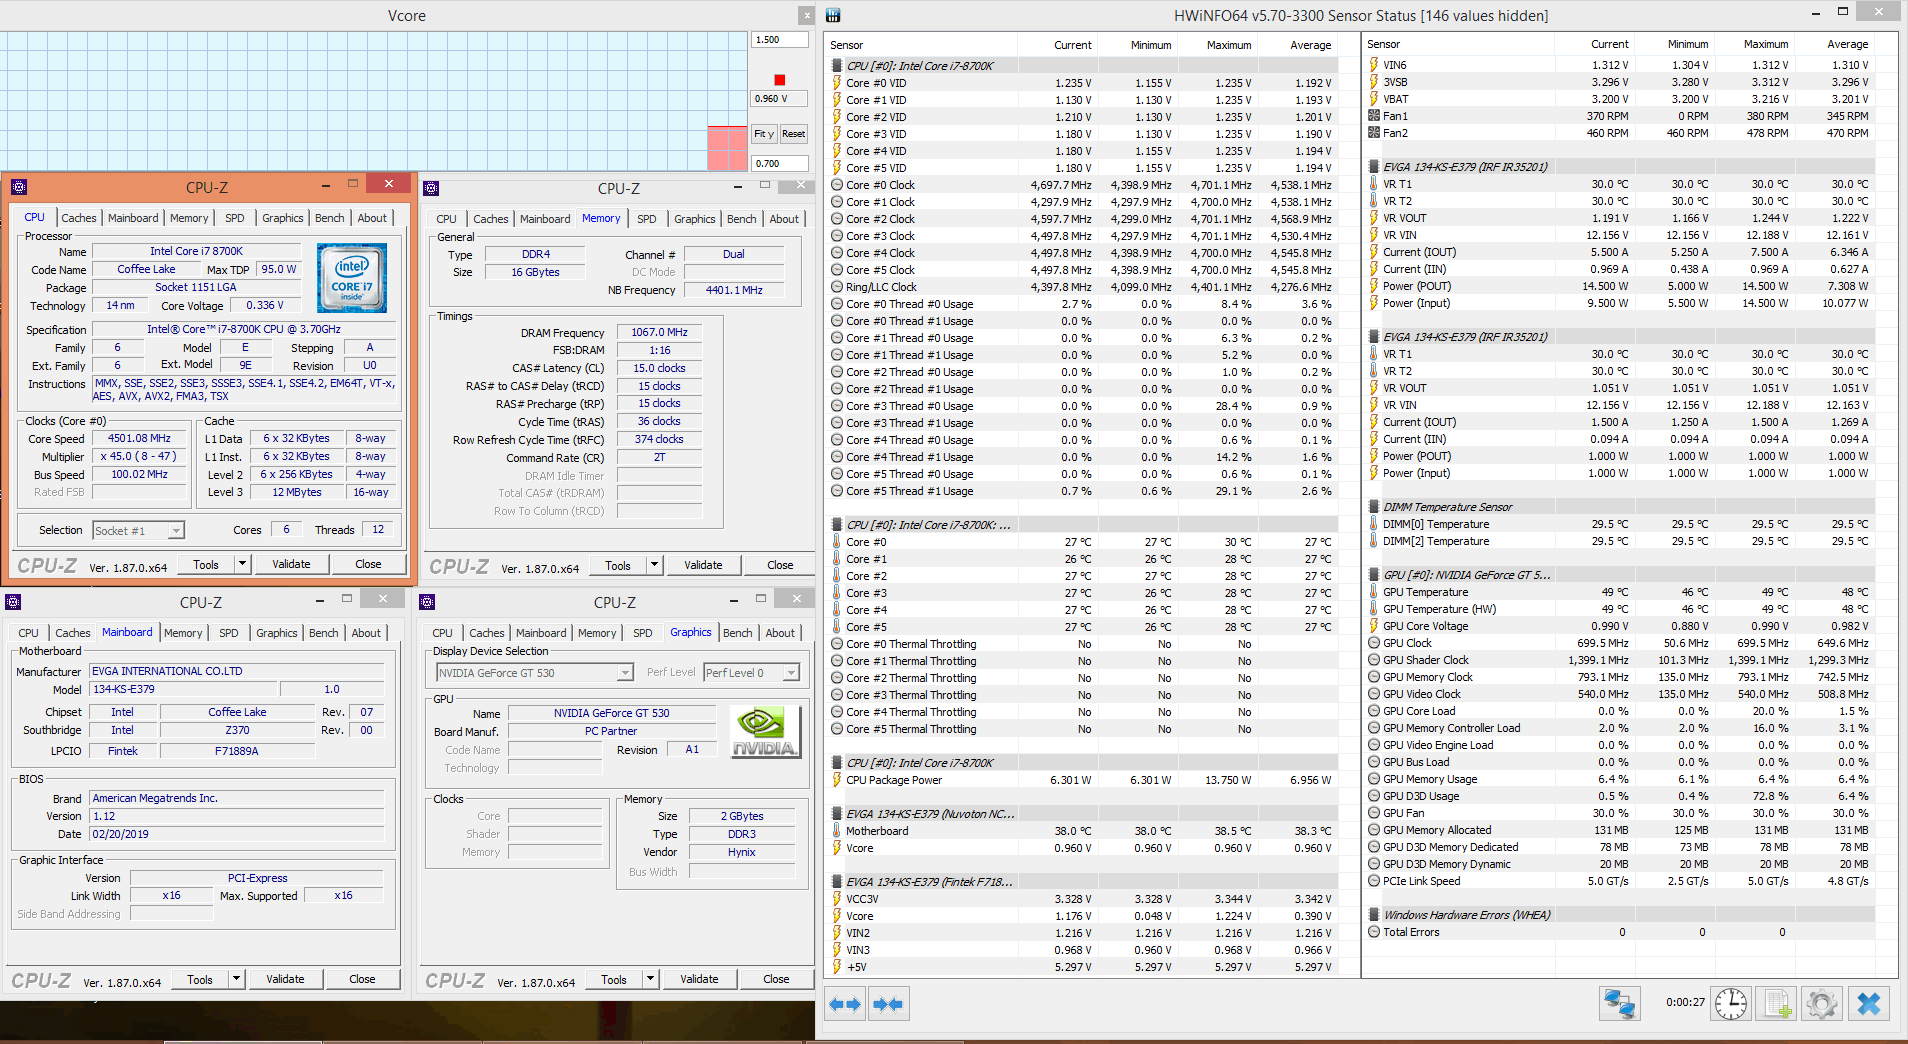Click Reset button in Vcore graph
Image resolution: width=1908 pixels, height=1044 pixels.
coord(793,134)
